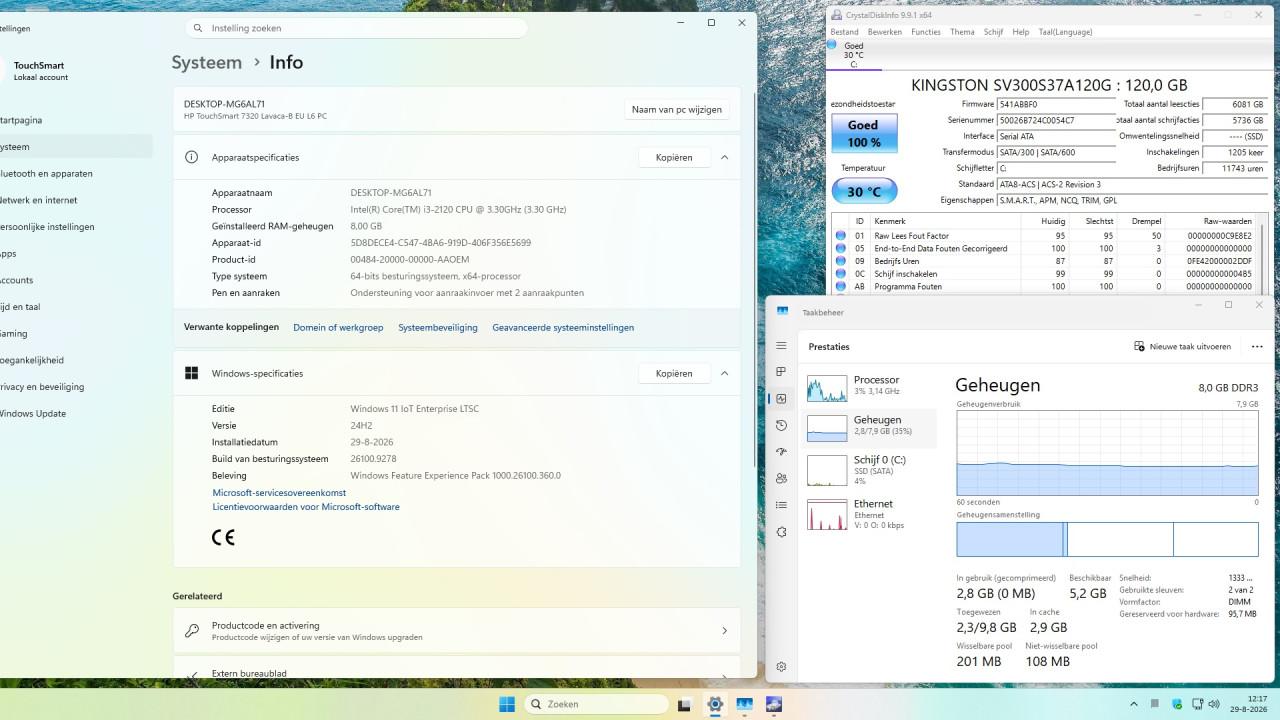Select Windows Update in Settings sidebar

click(76, 413)
